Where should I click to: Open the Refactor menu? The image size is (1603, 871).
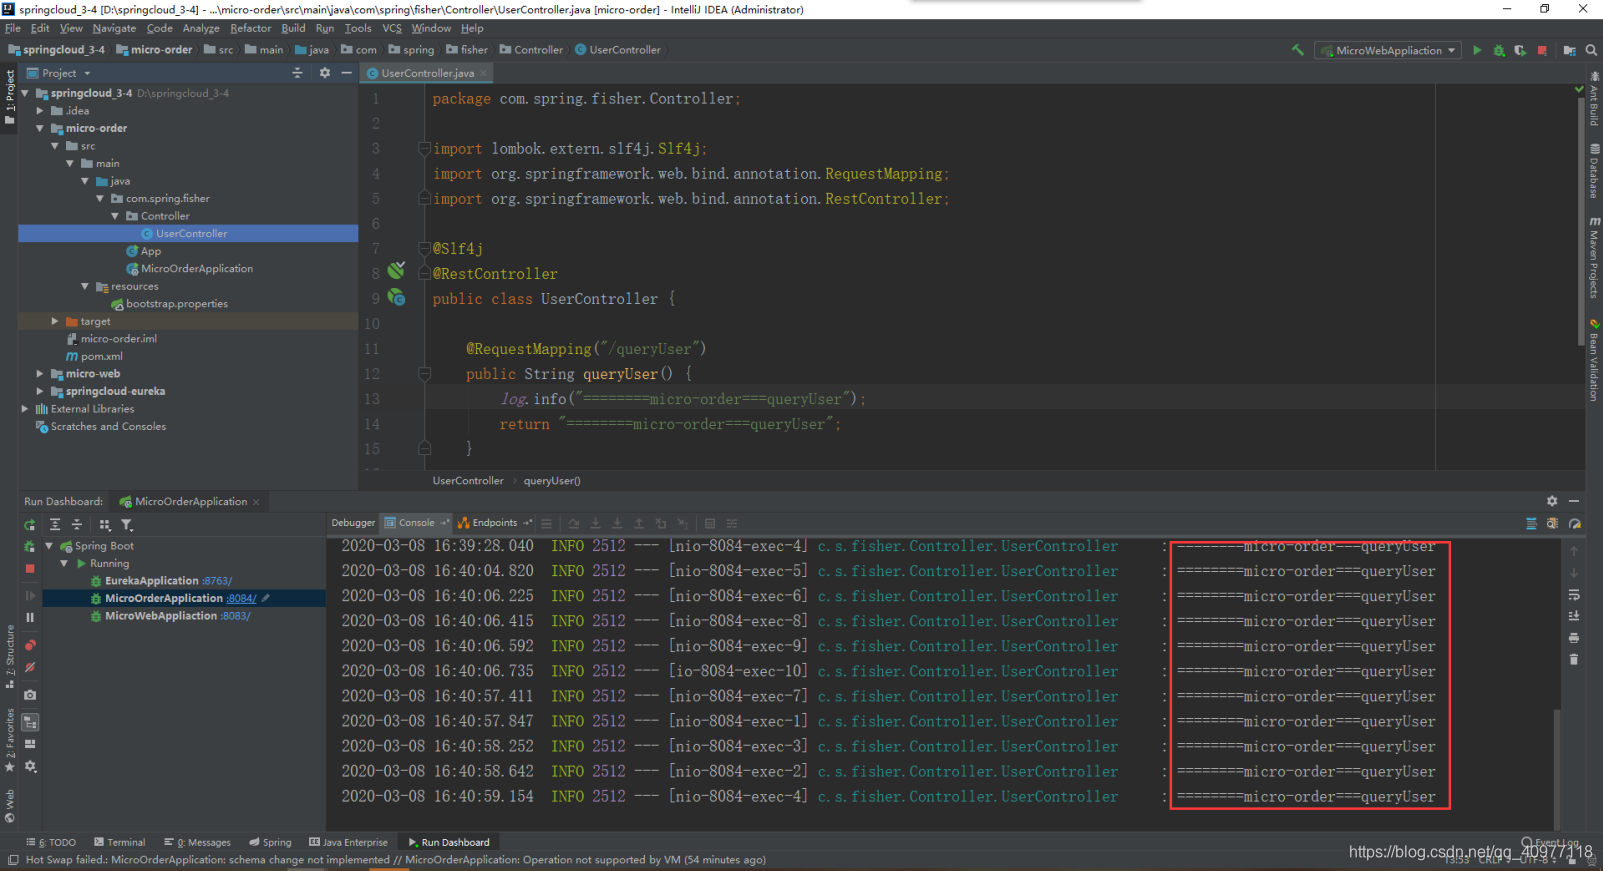coord(250,28)
